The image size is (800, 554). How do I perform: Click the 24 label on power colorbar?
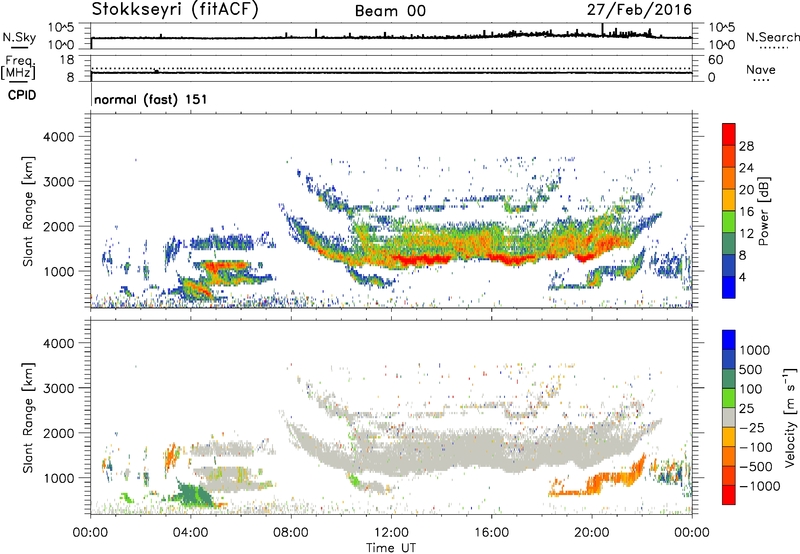(x=746, y=168)
